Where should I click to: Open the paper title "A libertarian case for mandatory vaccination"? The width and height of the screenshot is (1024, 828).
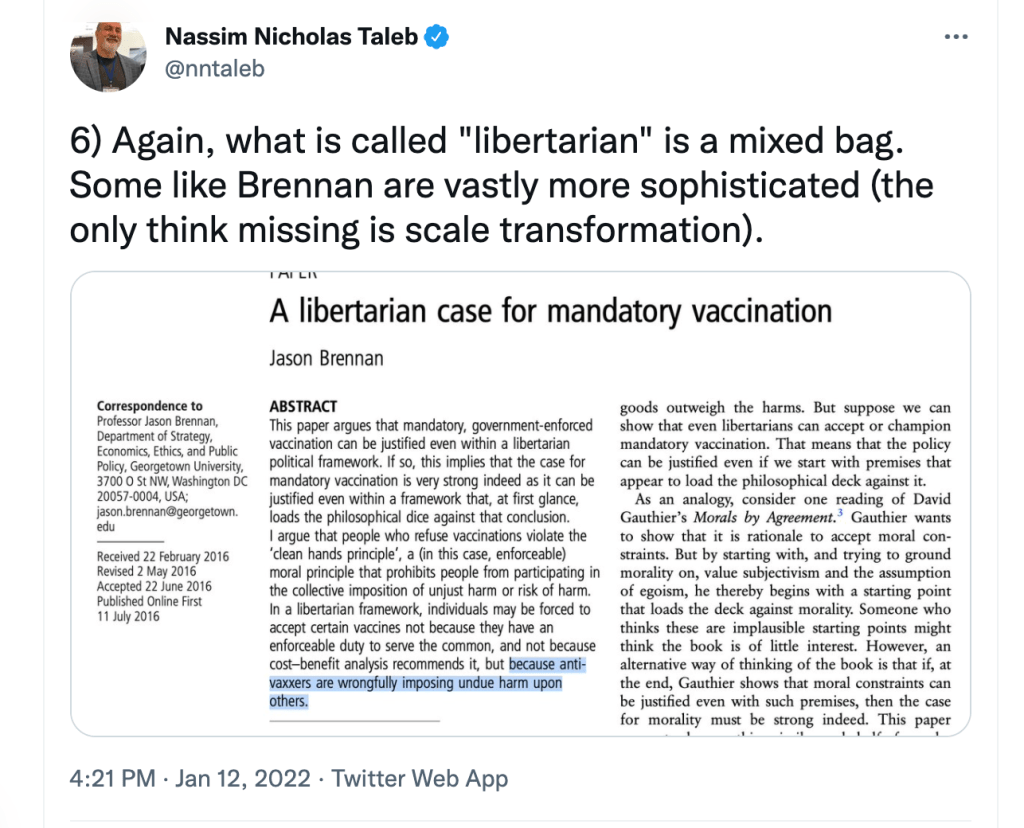pos(550,312)
